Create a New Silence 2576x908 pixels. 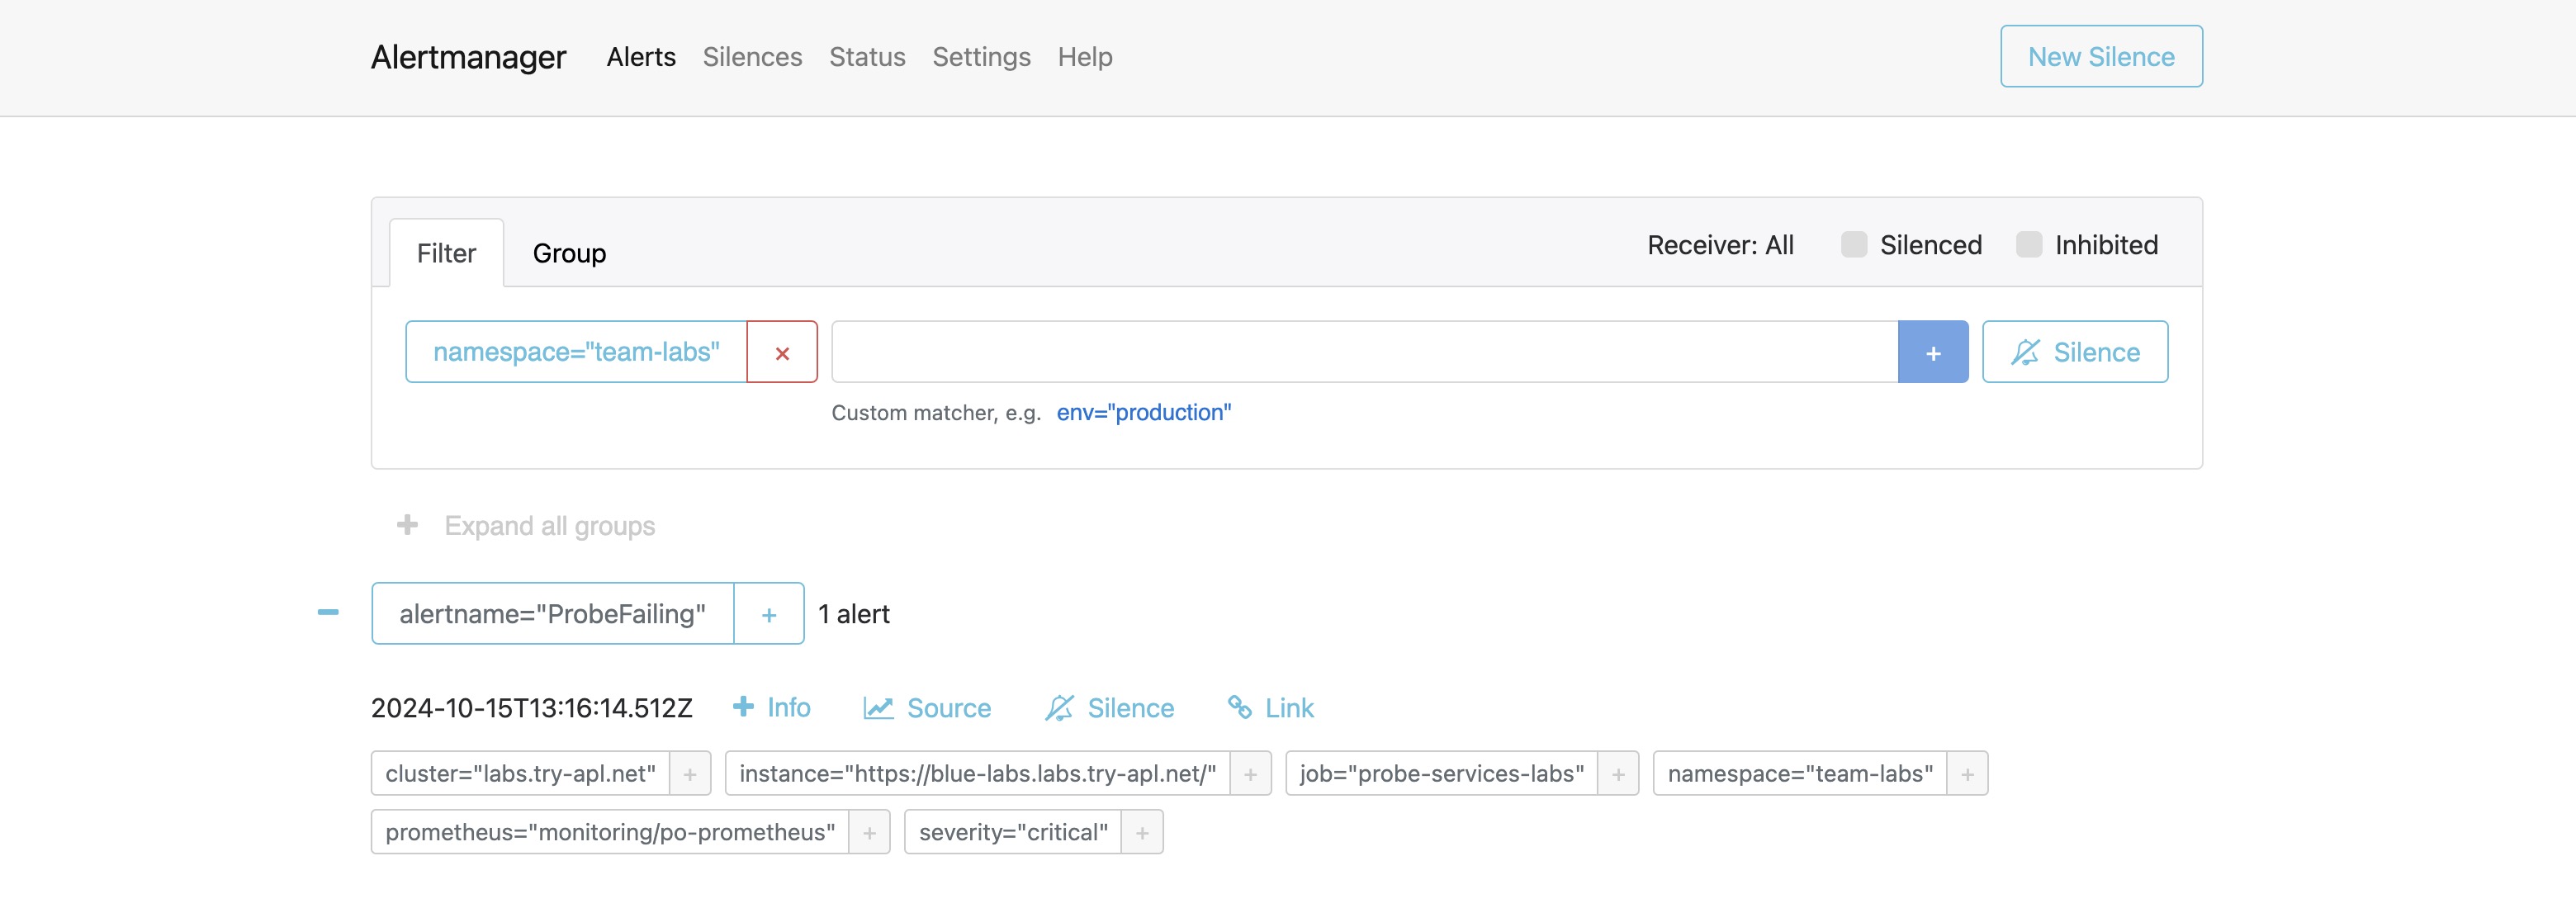pyautogui.click(x=2101, y=57)
